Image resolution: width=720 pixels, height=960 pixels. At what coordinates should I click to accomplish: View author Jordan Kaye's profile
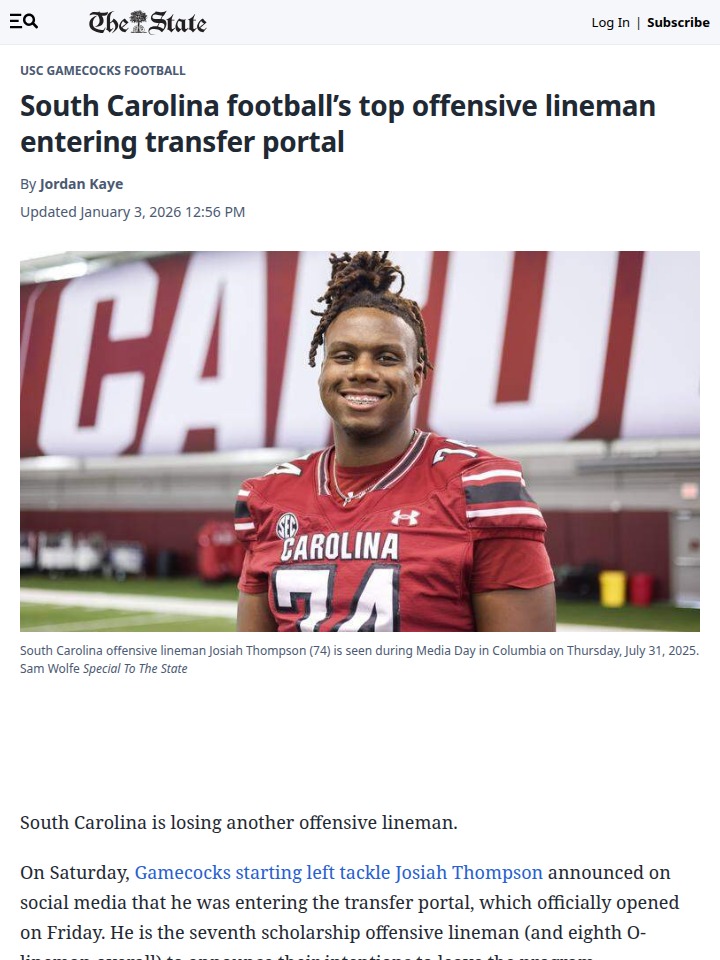(x=81, y=184)
